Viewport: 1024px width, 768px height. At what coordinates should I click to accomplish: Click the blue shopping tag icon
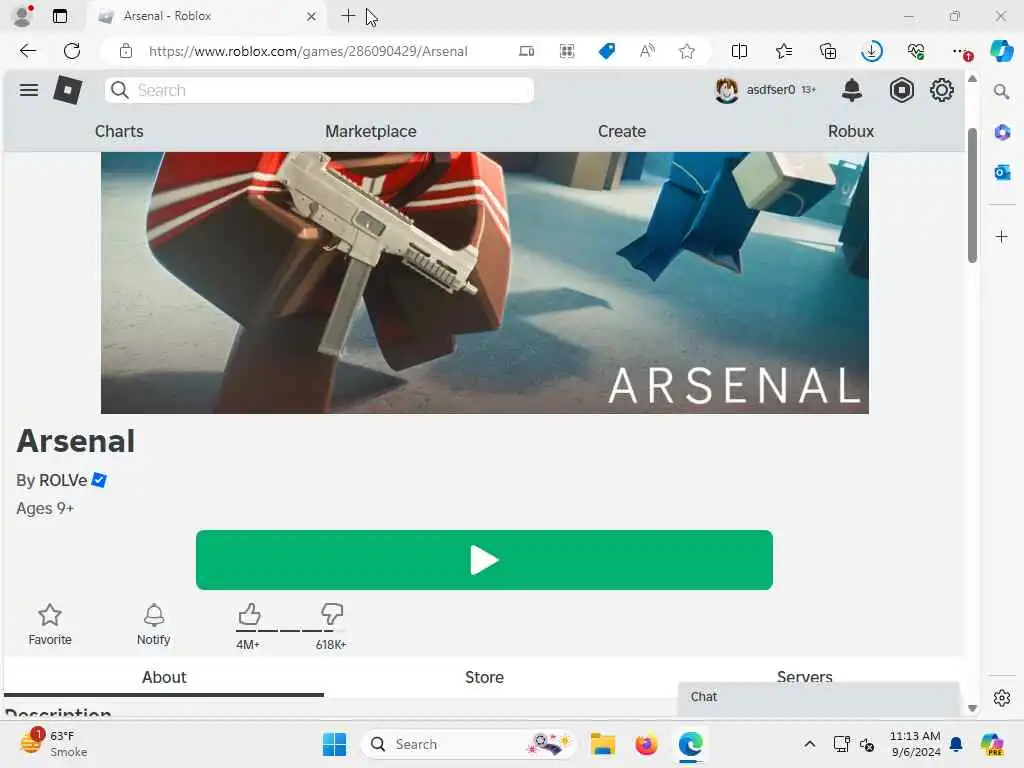click(607, 51)
